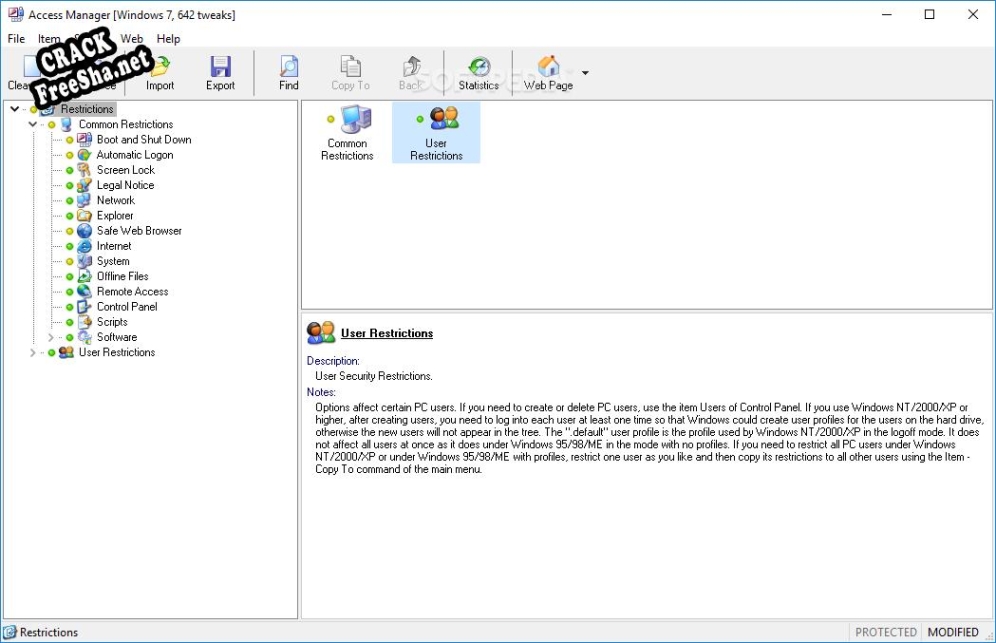
Task: Select Remote Access in the tree
Action: tap(132, 292)
